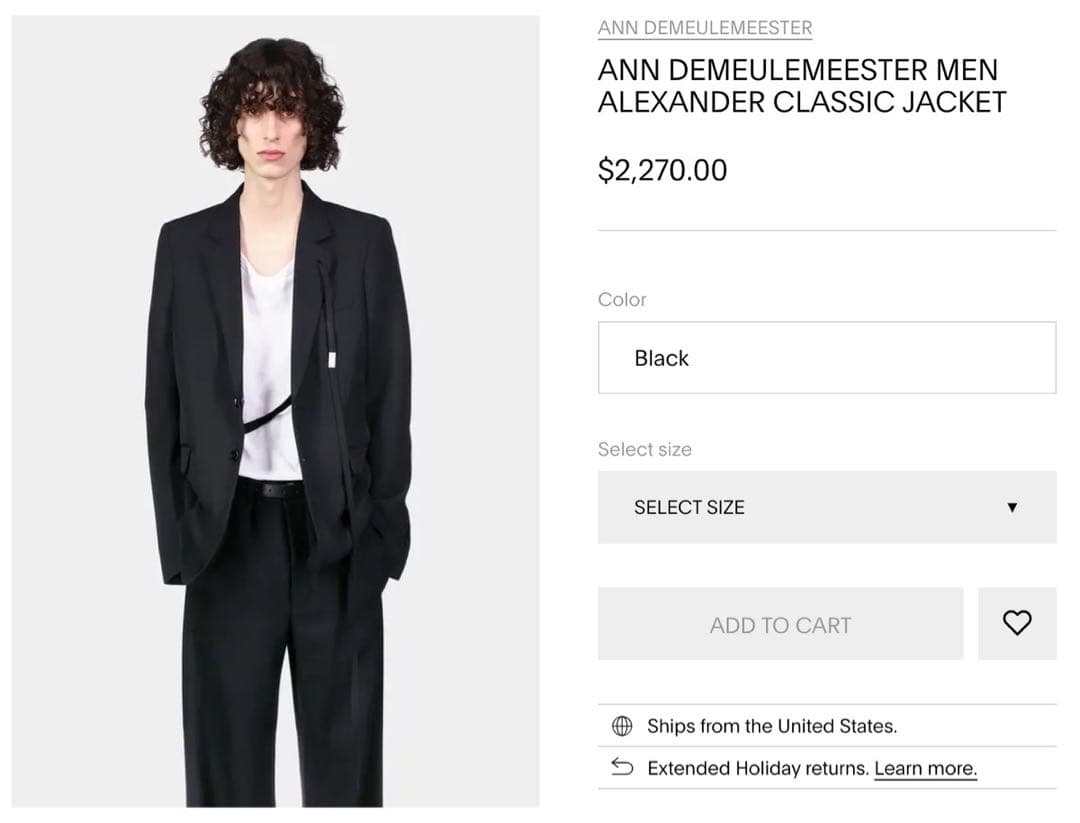Click the Black color selection box
The image size is (1080, 823).
(x=826, y=357)
